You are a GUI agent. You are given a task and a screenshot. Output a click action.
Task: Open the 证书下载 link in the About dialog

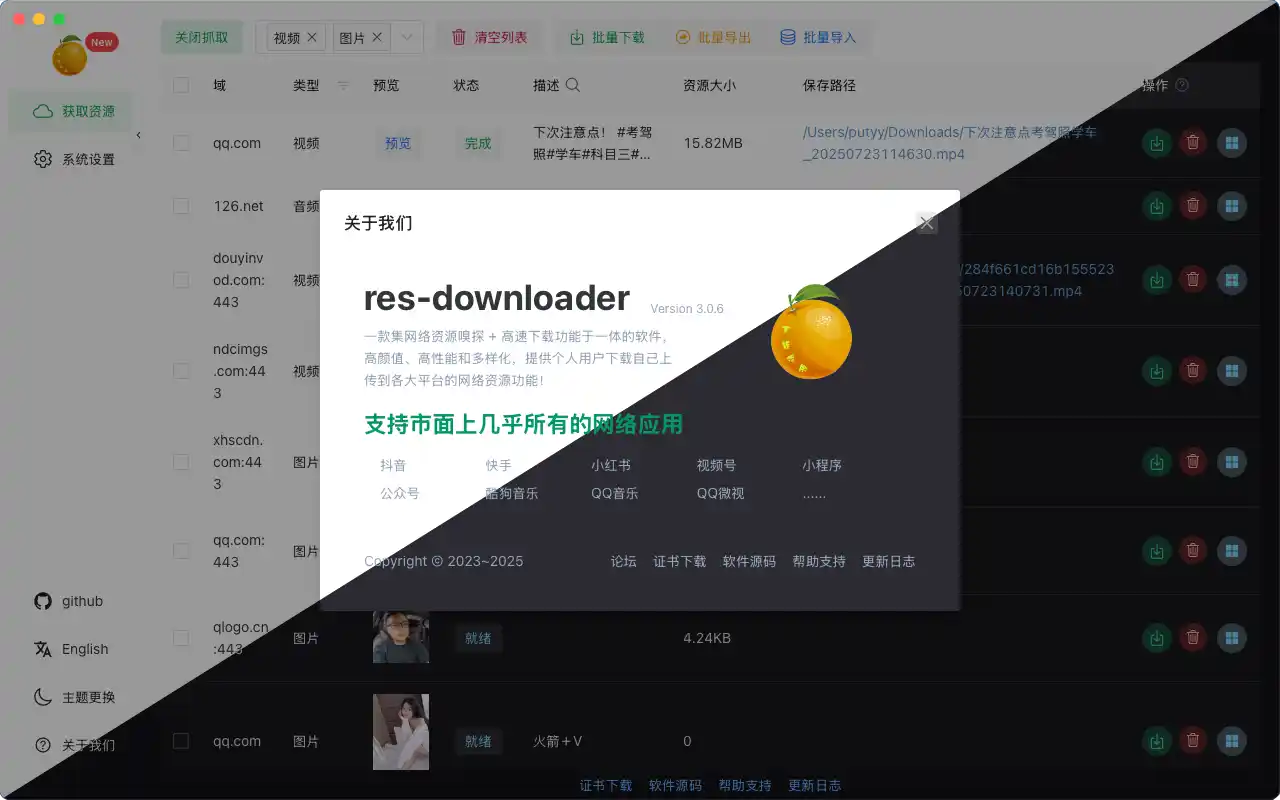coord(680,561)
